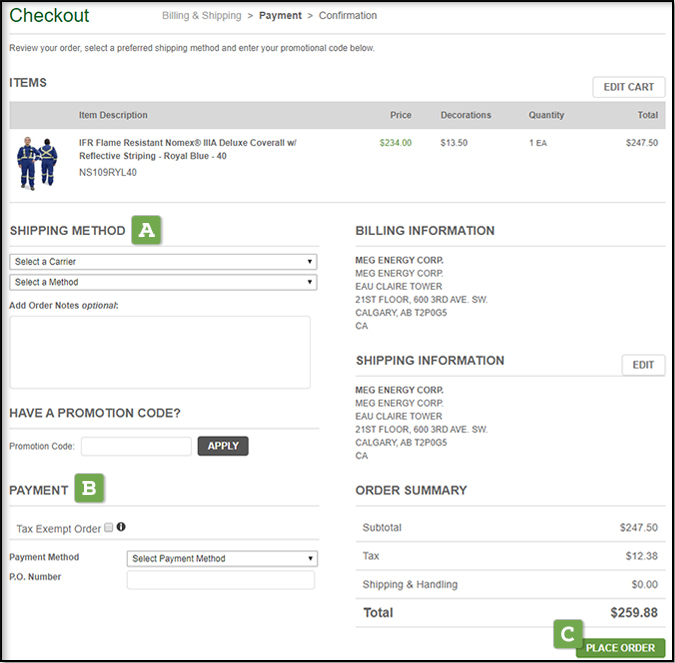Click the coverall product thumbnail image
Image resolution: width=675 pixels, height=663 pixels.
pyautogui.click(x=38, y=162)
